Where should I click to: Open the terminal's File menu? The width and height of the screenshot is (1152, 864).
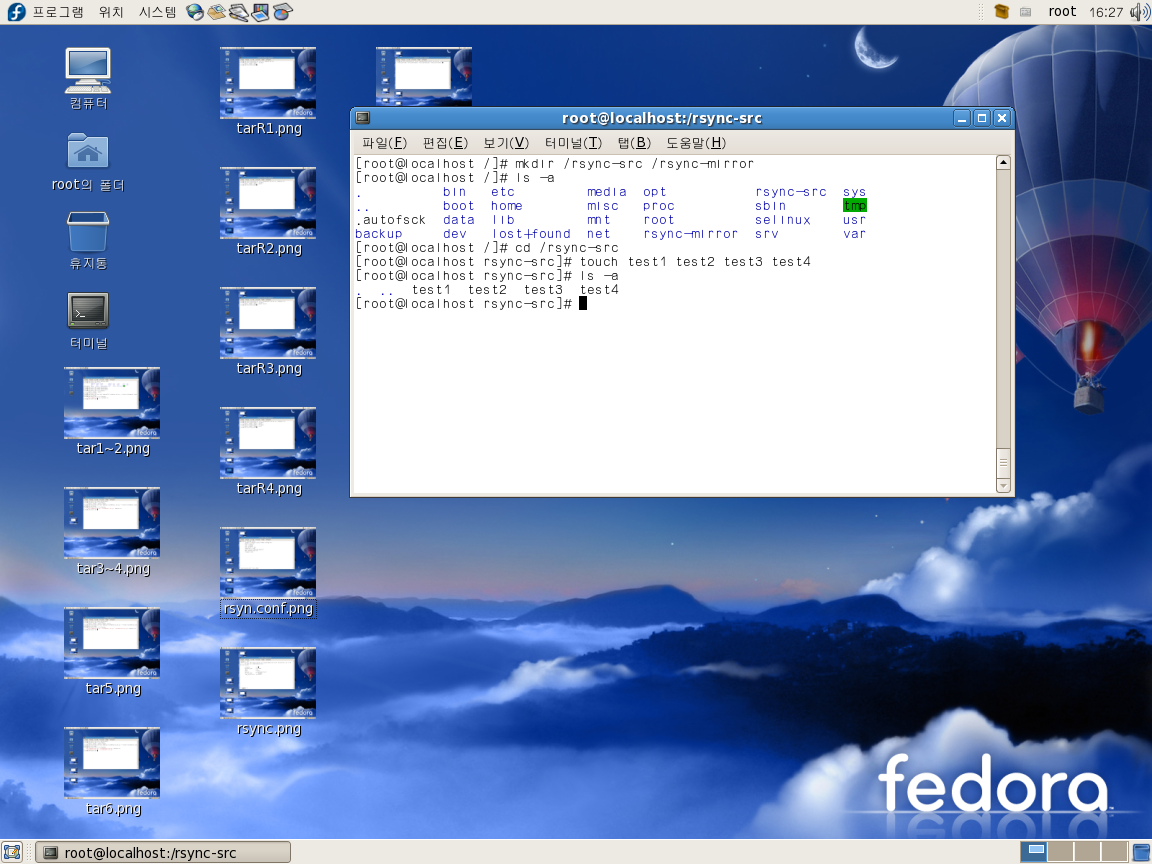[x=384, y=143]
